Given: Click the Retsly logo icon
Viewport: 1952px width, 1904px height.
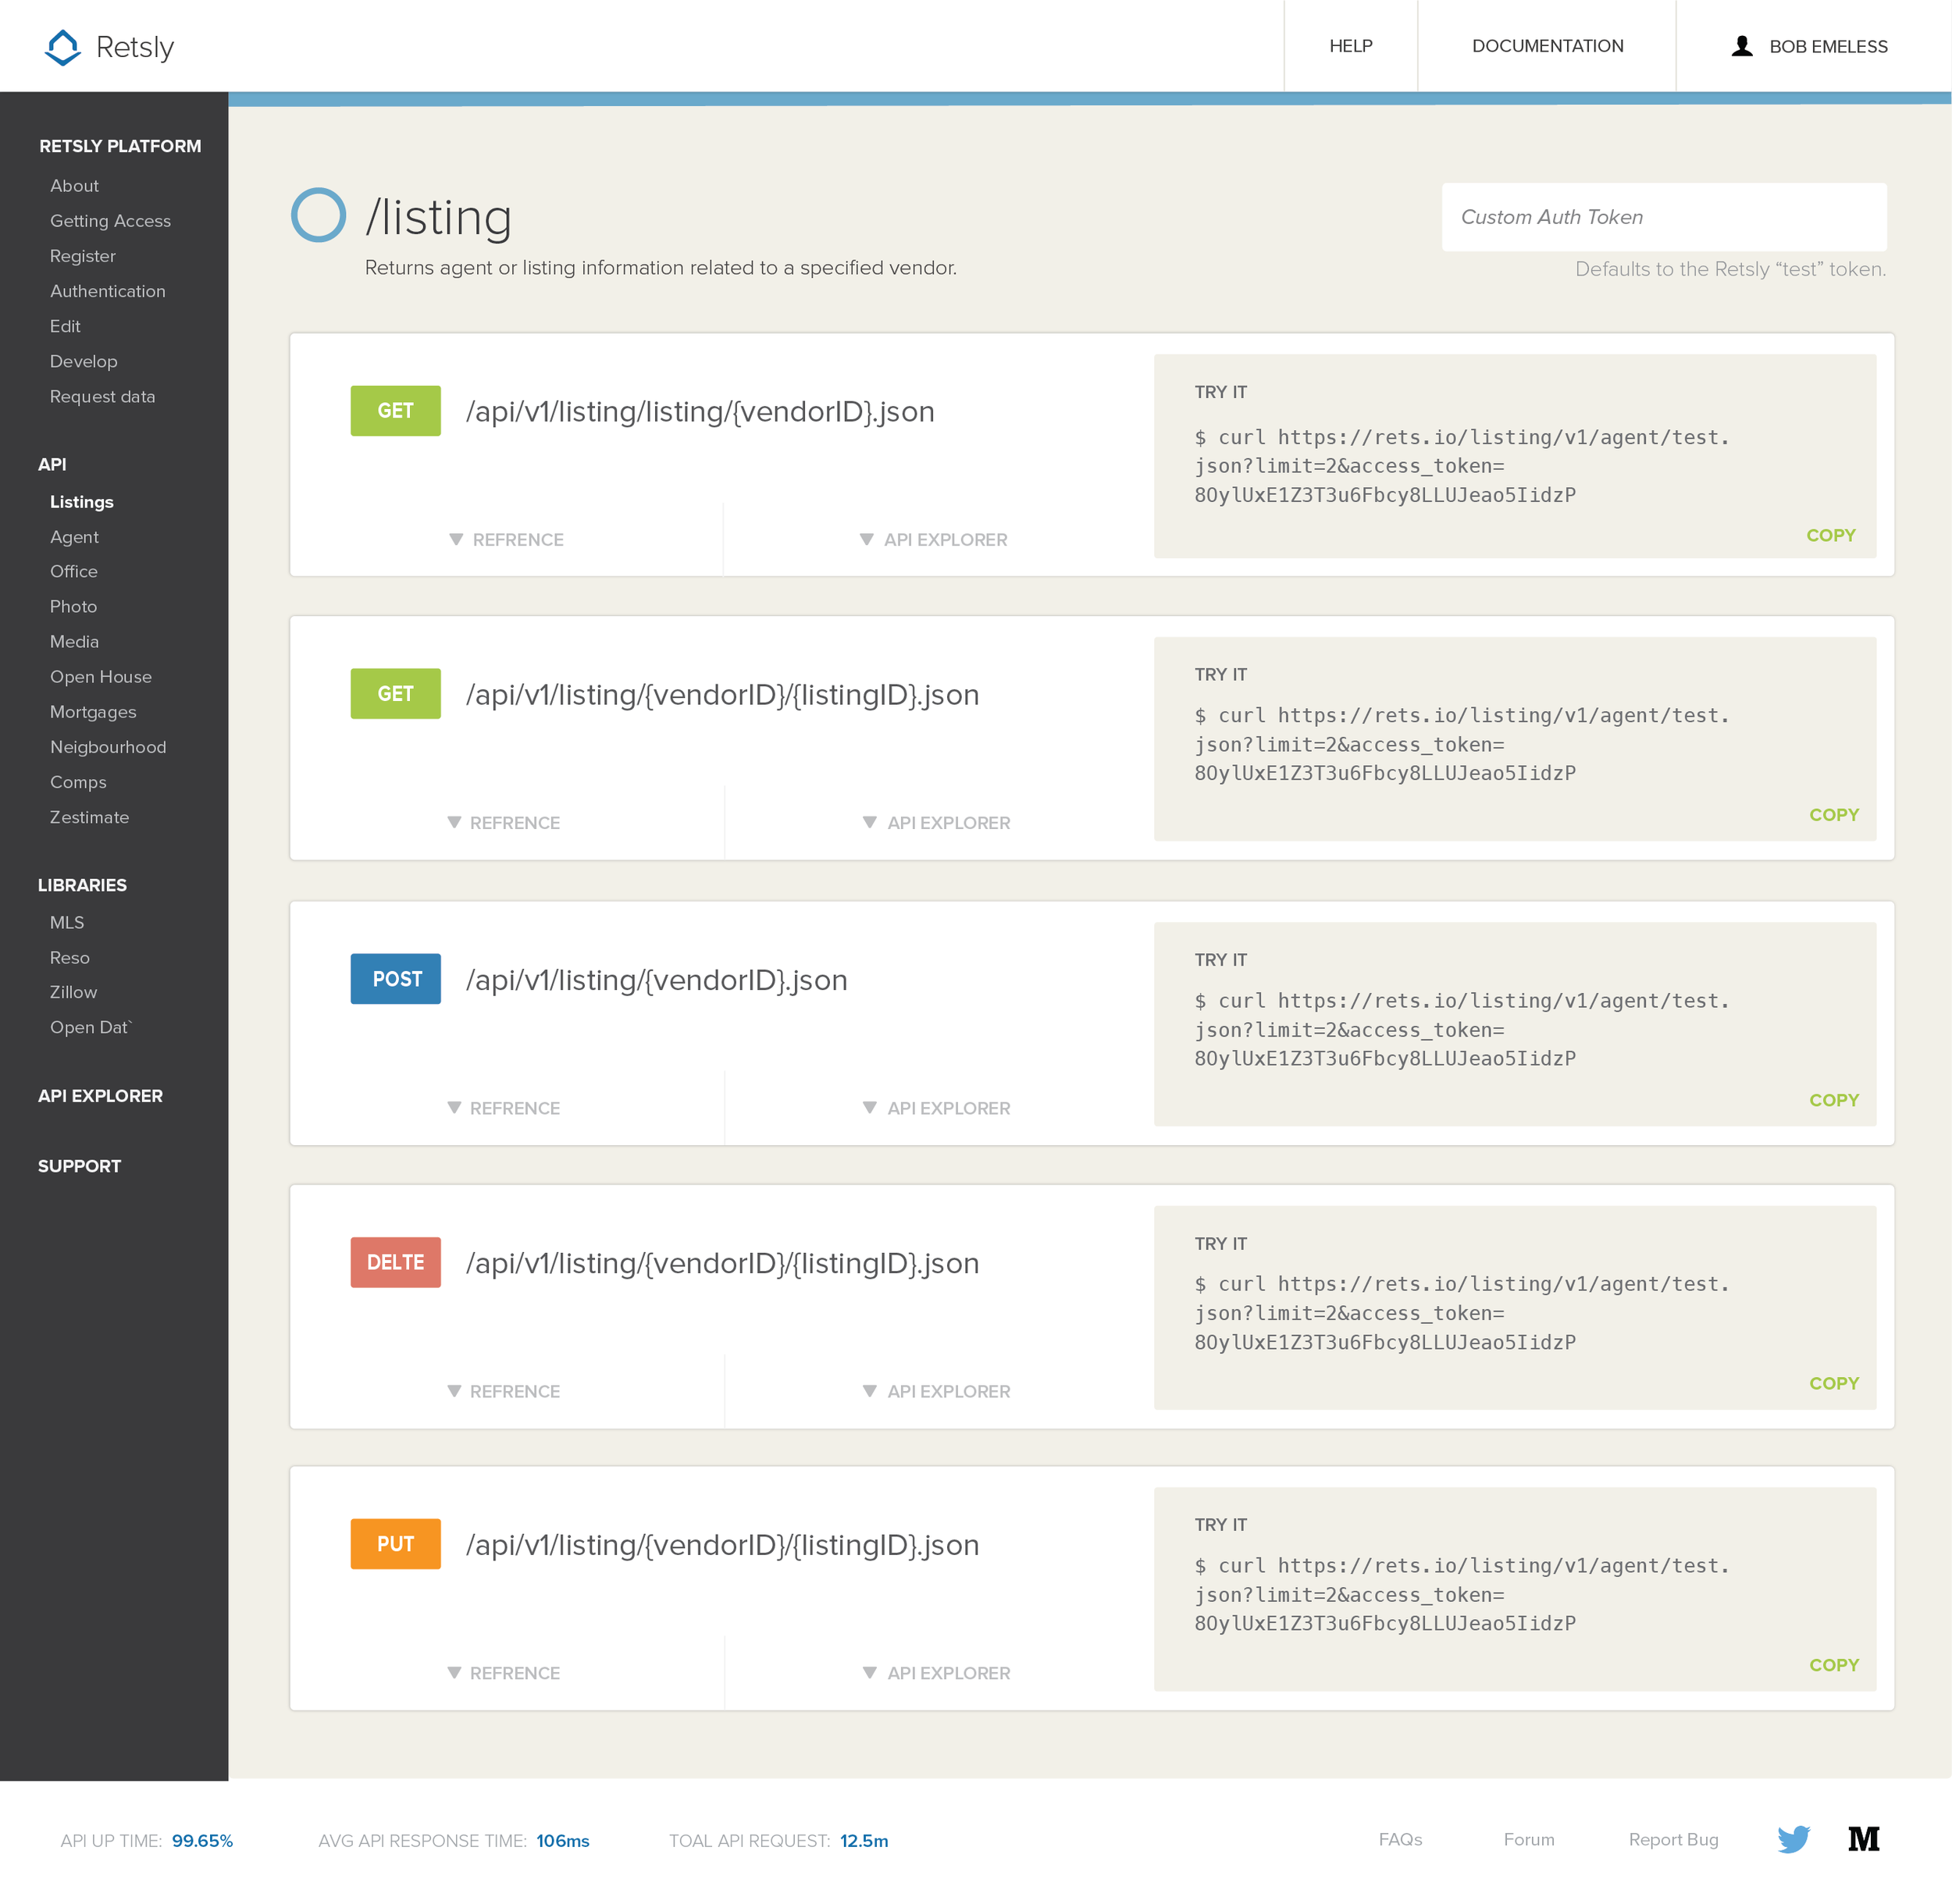Looking at the screenshot, I should [63, 47].
